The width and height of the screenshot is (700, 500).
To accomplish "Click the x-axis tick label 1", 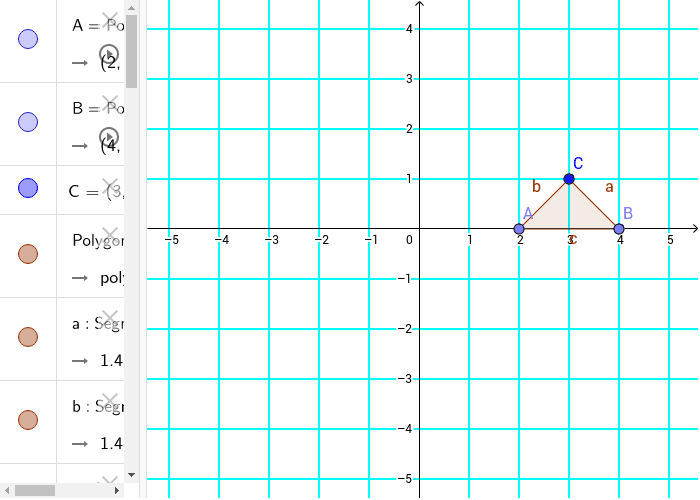I will click(470, 240).
